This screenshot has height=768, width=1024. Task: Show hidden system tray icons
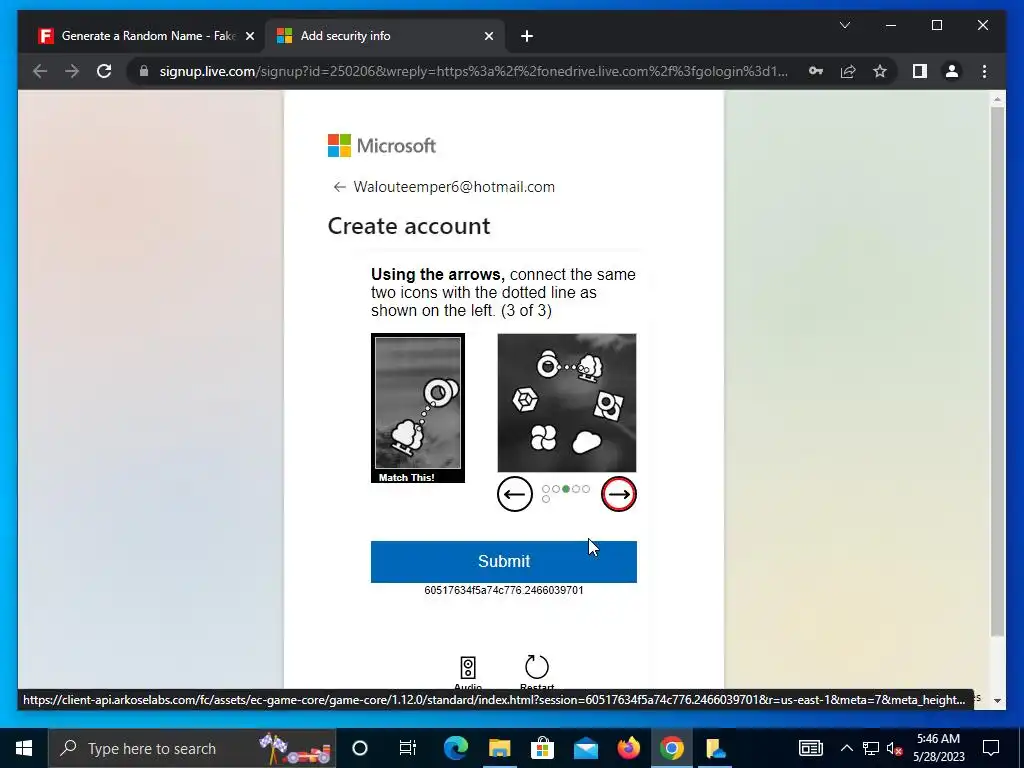[x=846, y=748]
